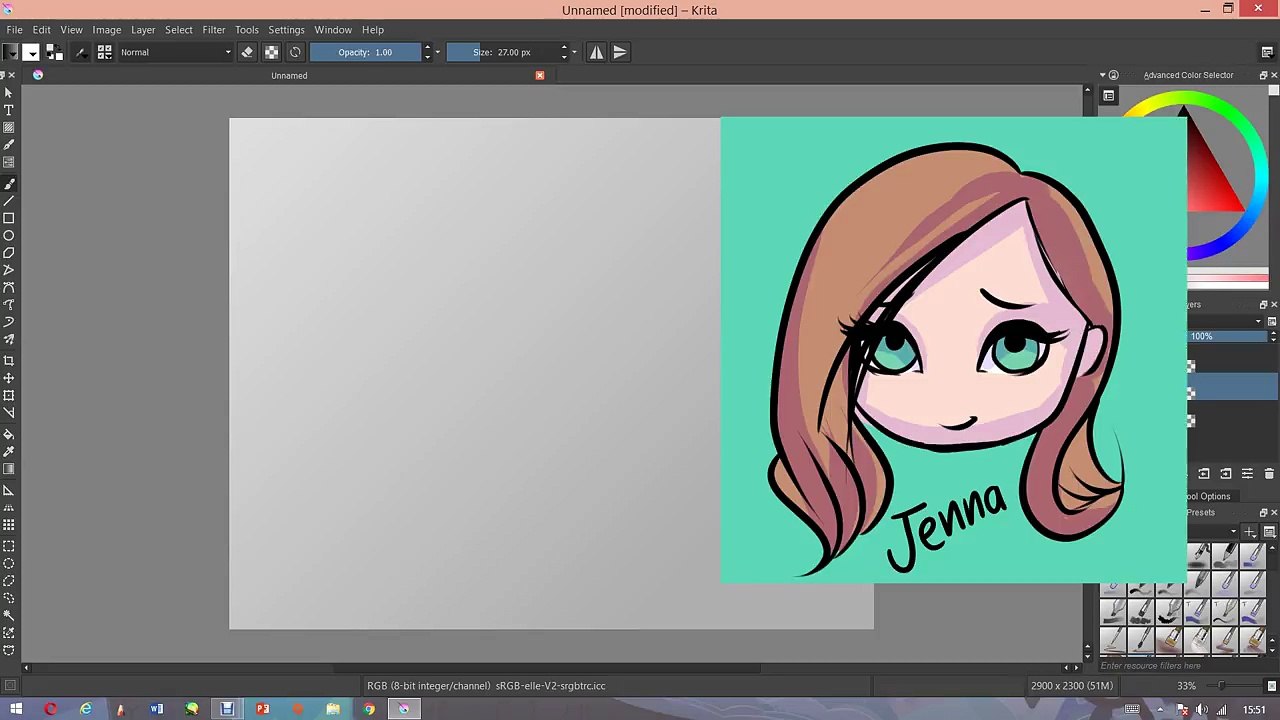Select the Crop tool
The image size is (1280, 720).
coord(9,361)
